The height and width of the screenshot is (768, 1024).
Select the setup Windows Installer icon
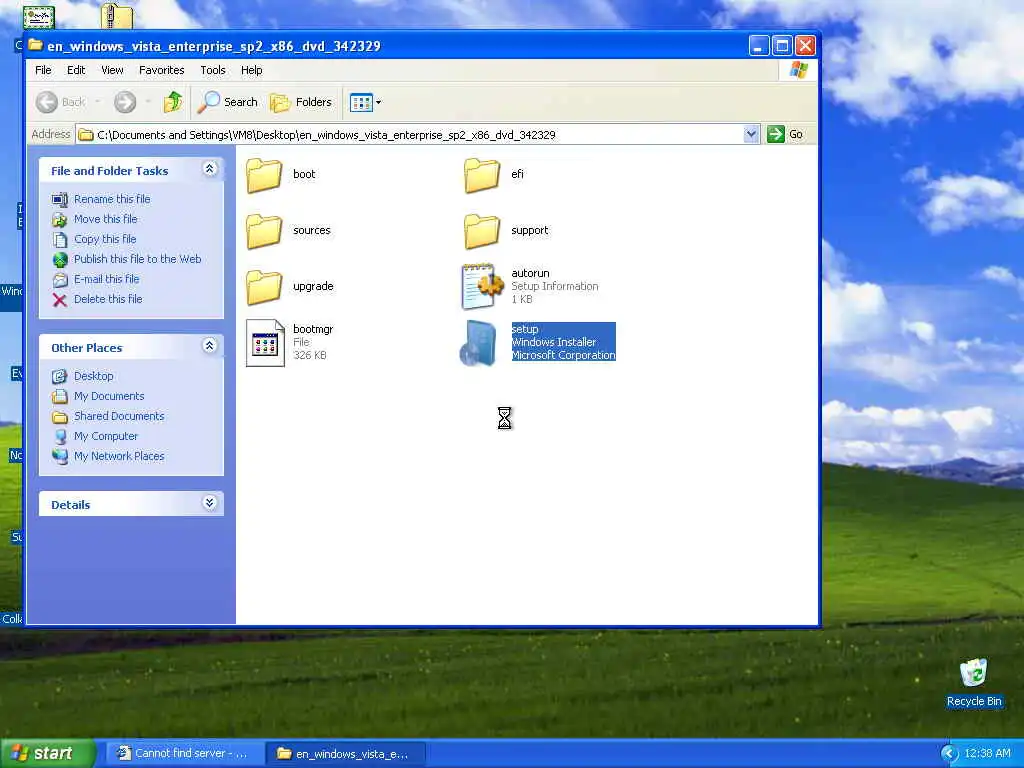tap(479, 343)
